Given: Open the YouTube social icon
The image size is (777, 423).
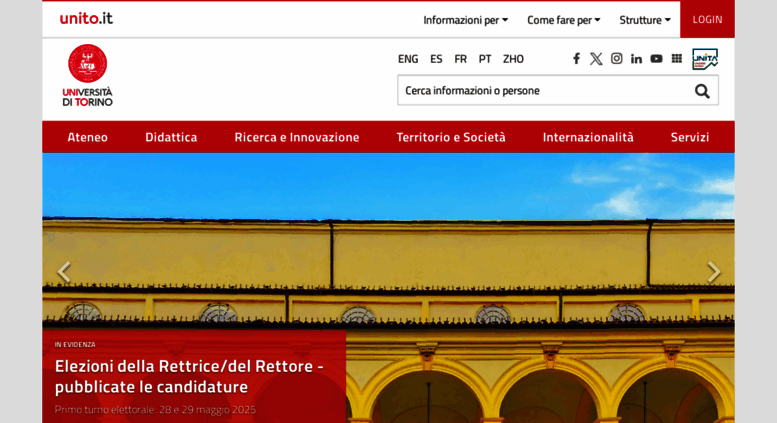Looking at the screenshot, I should tap(657, 59).
